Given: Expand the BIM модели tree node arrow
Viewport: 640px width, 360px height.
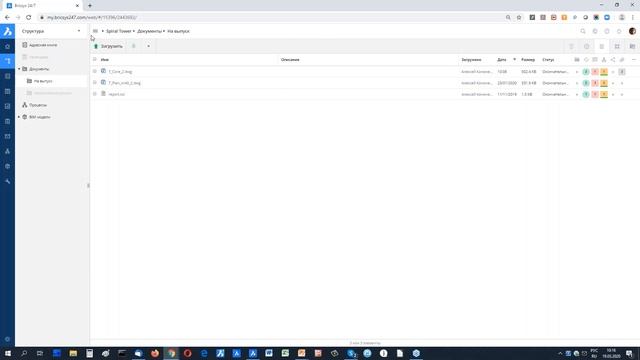Looking at the screenshot, I should 19,117.
